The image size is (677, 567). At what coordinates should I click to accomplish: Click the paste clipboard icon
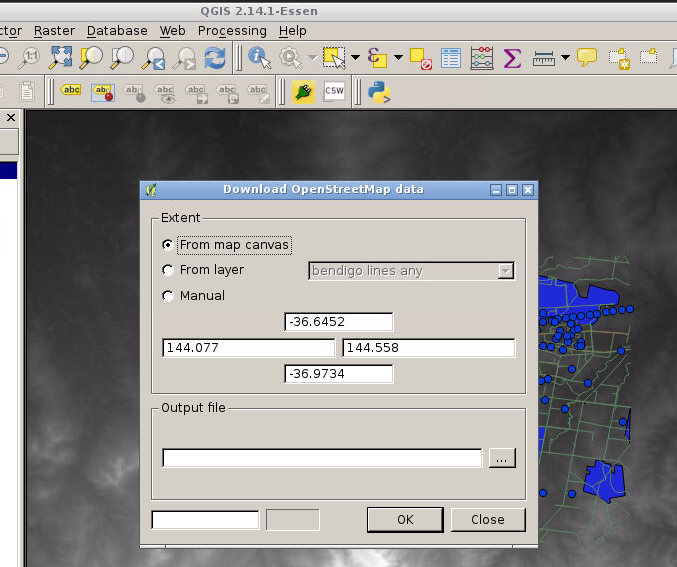point(27,91)
